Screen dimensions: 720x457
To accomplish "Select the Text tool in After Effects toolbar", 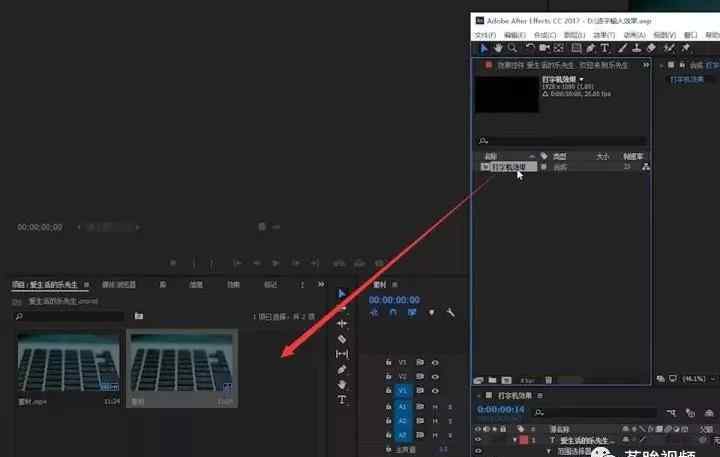I will (605, 47).
